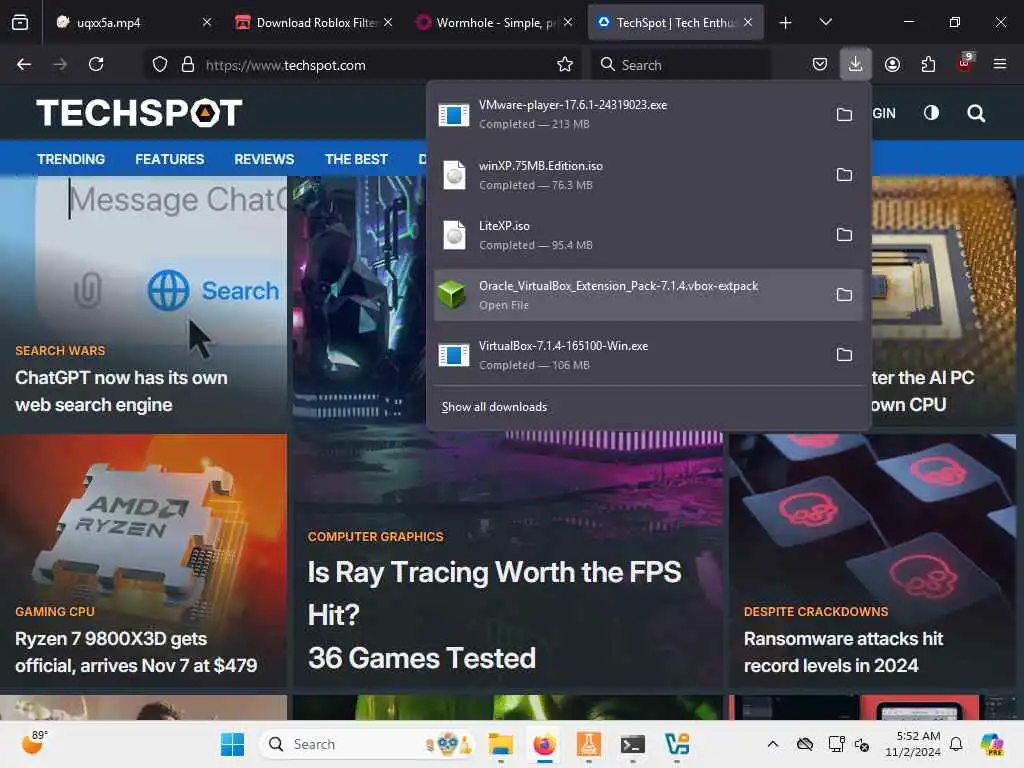Open Ryzen 7 9800X3D article
Image resolution: width=1024 pixels, height=768 pixels.
coord(136,652)
